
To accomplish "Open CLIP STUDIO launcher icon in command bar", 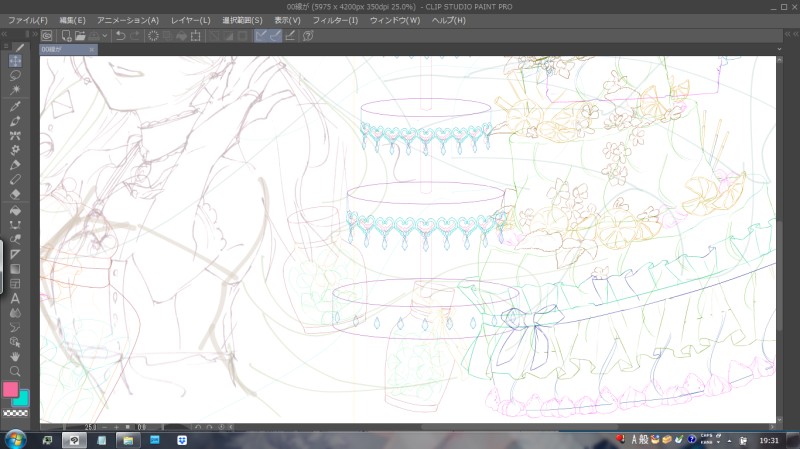I will (47, 36).
